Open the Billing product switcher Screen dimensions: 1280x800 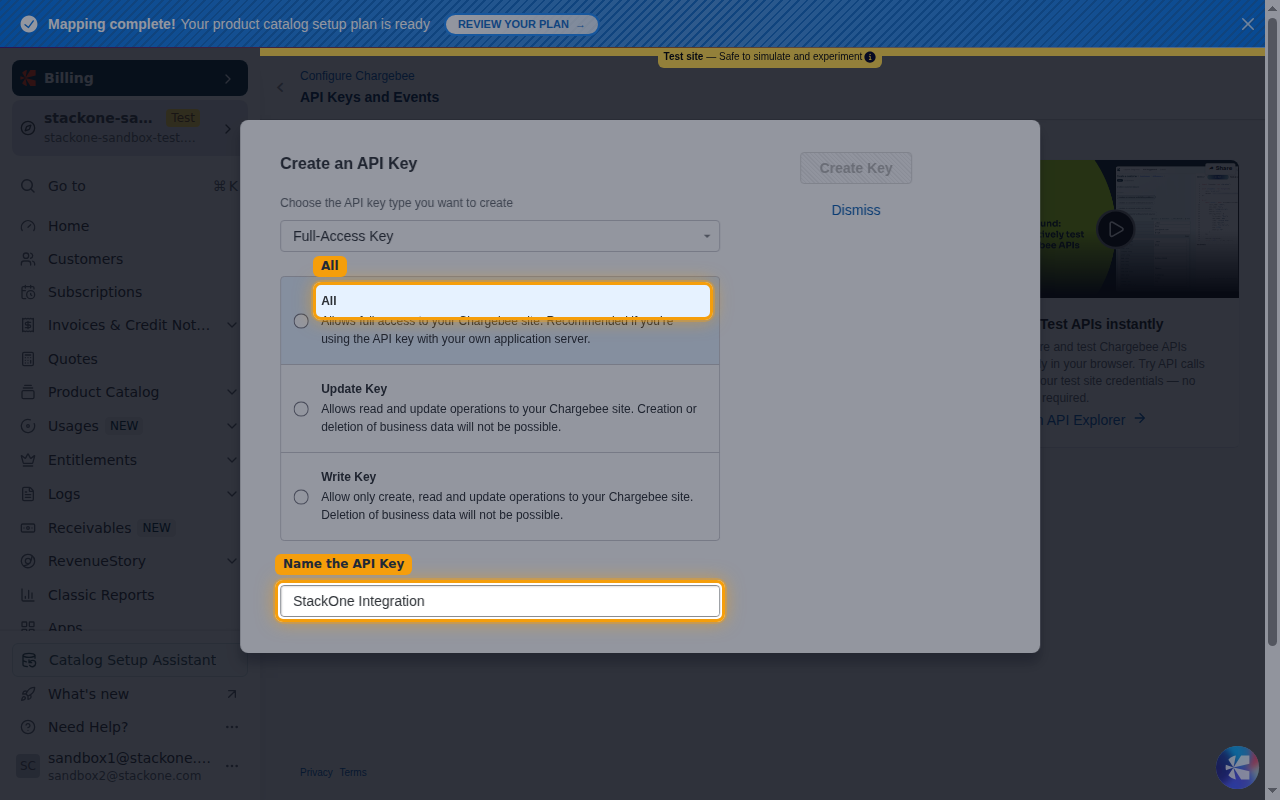point(130,78)
